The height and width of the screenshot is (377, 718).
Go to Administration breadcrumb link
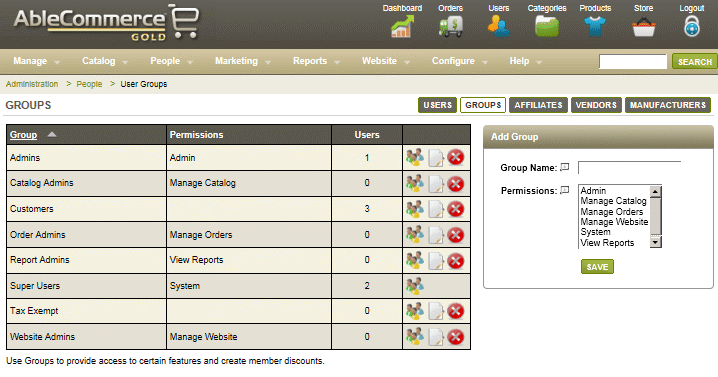click(32, 84)
